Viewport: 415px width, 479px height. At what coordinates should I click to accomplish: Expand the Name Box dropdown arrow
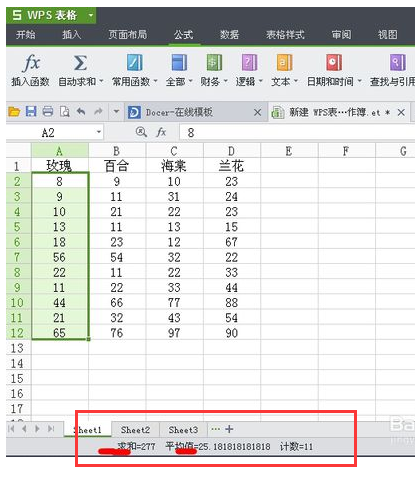(99, 132)
